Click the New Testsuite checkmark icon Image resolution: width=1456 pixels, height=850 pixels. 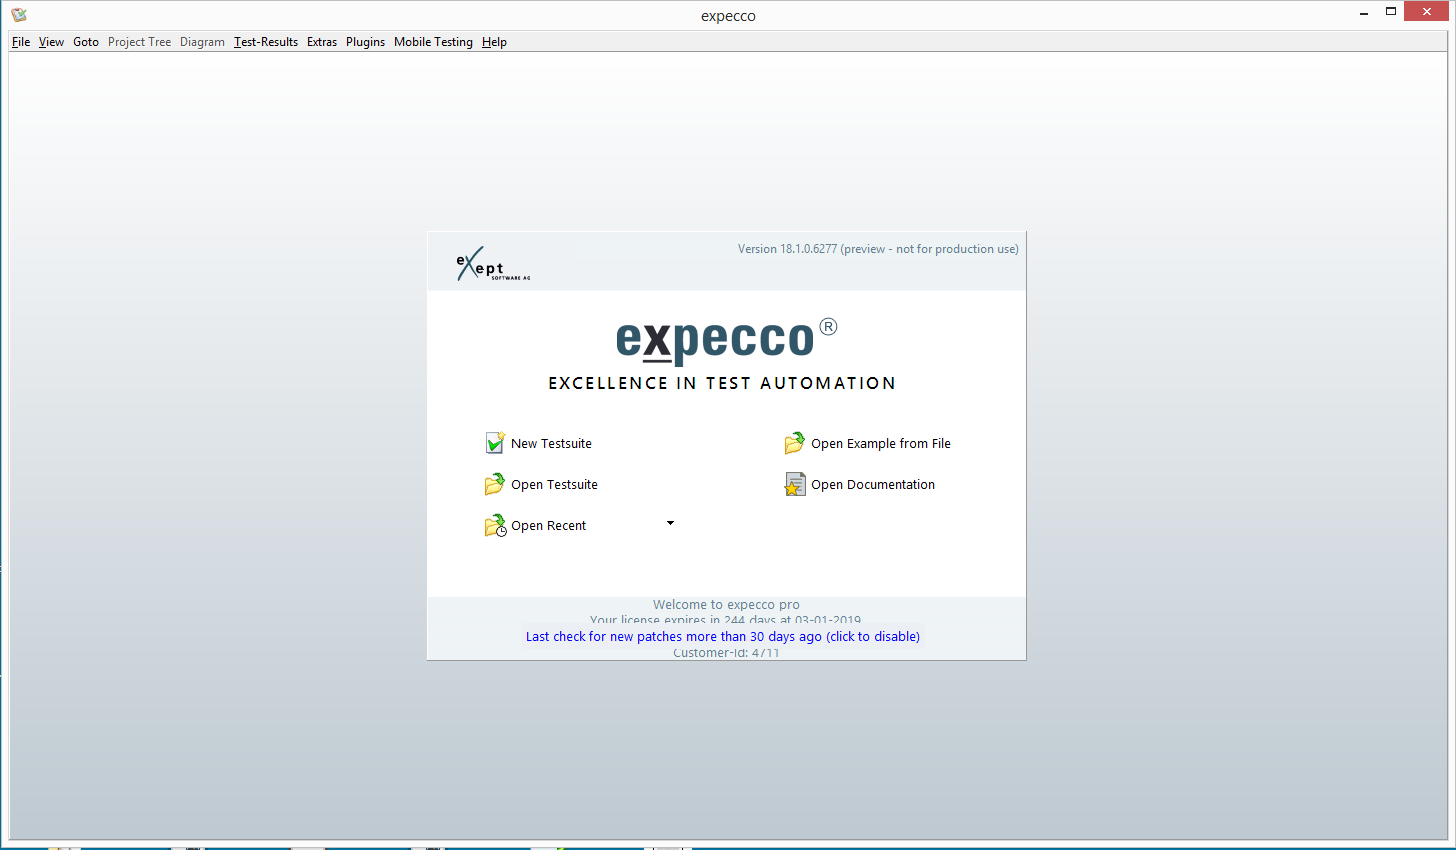click(x=495, y=443)
